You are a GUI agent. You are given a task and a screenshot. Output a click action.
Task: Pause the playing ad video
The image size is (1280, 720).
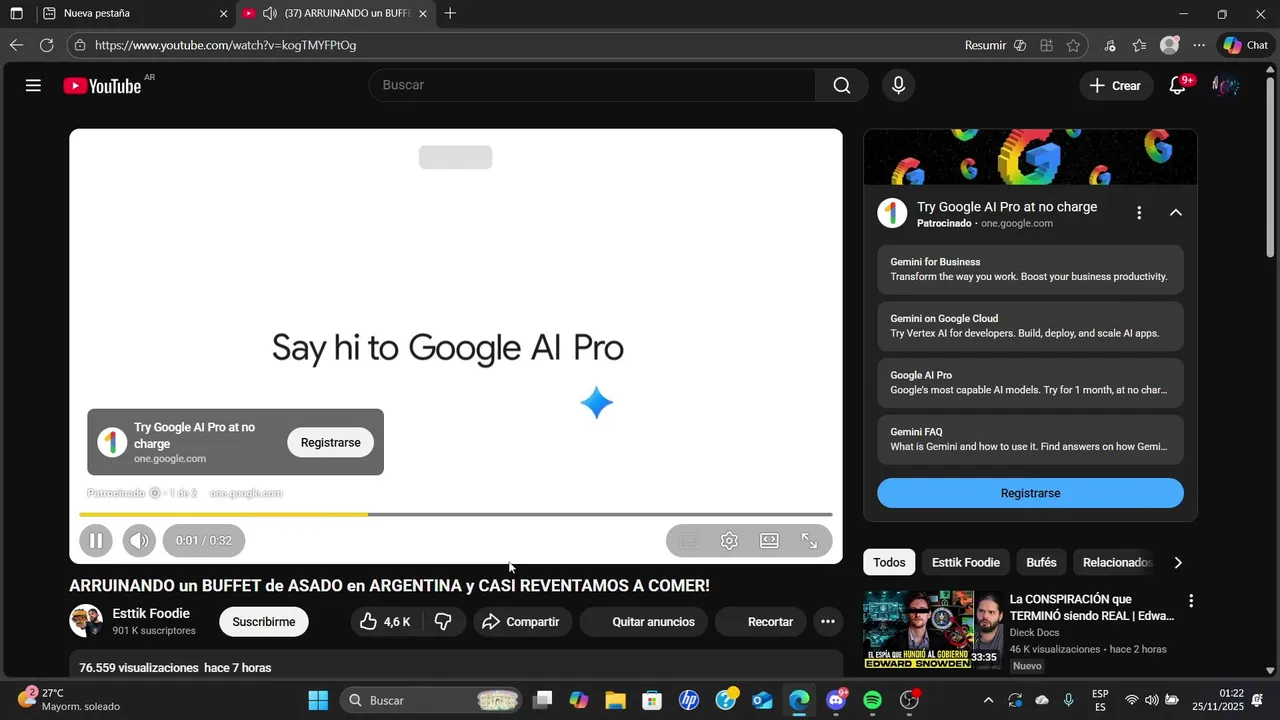coord(95,541)
